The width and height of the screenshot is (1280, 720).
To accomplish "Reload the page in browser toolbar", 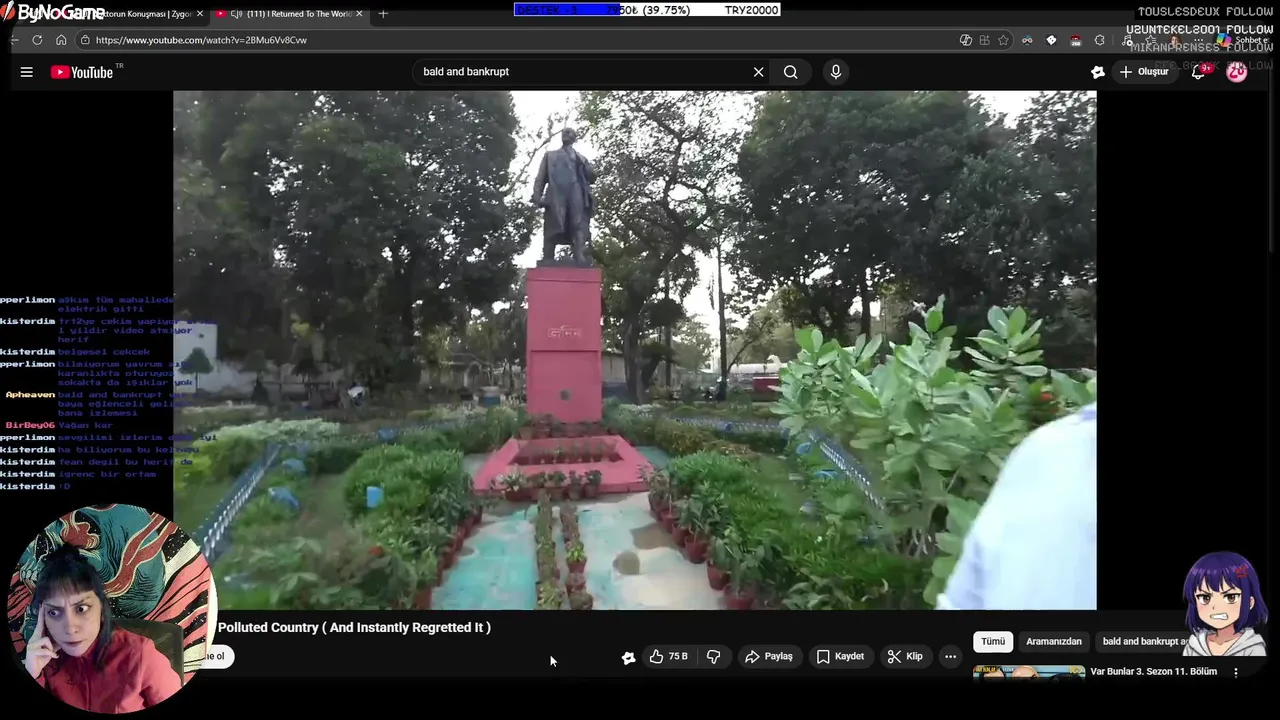I will click(x=37, y=40).
